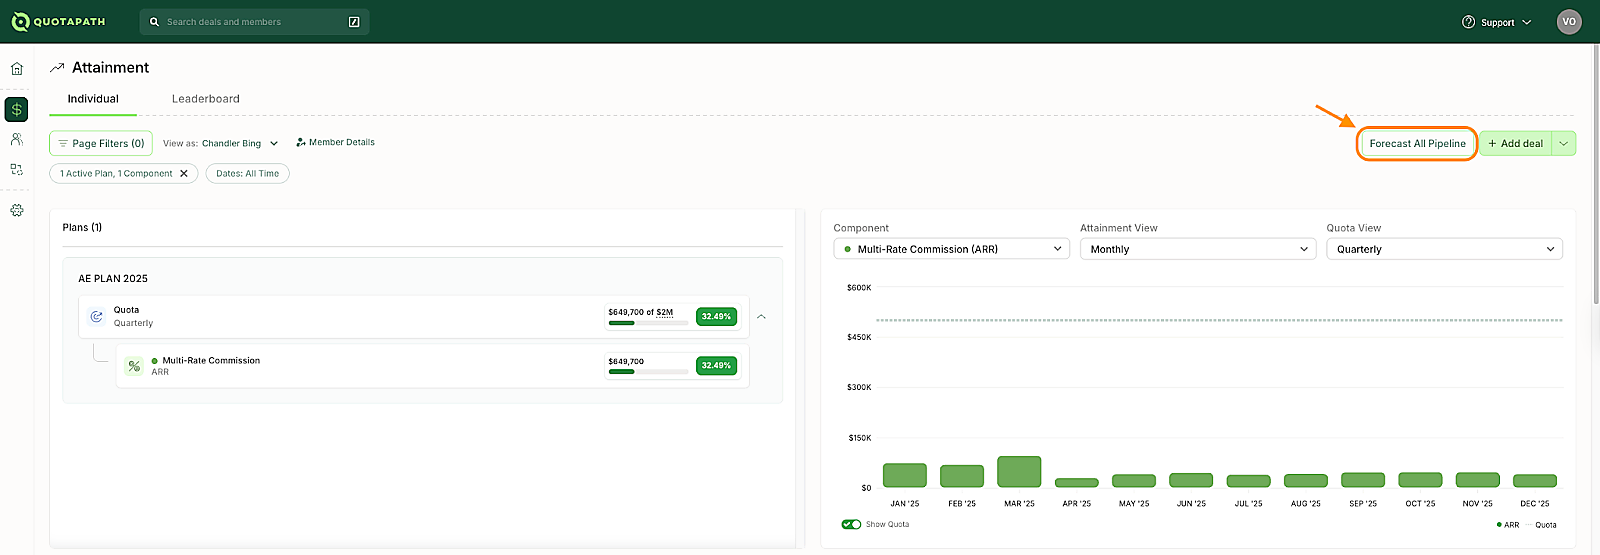Click the Support help icon
Screen dimensions: 1600x555
pyautogui.click(x=1468, y=22)
